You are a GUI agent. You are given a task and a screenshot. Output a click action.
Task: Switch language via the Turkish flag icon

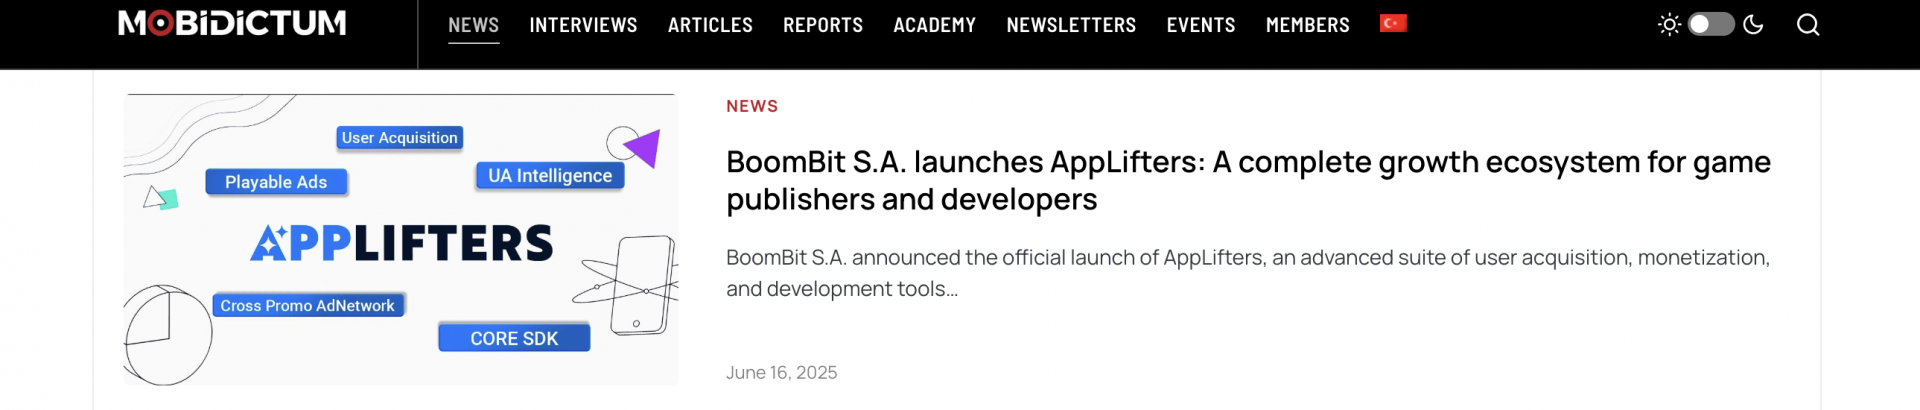[x=1393, y=23]
